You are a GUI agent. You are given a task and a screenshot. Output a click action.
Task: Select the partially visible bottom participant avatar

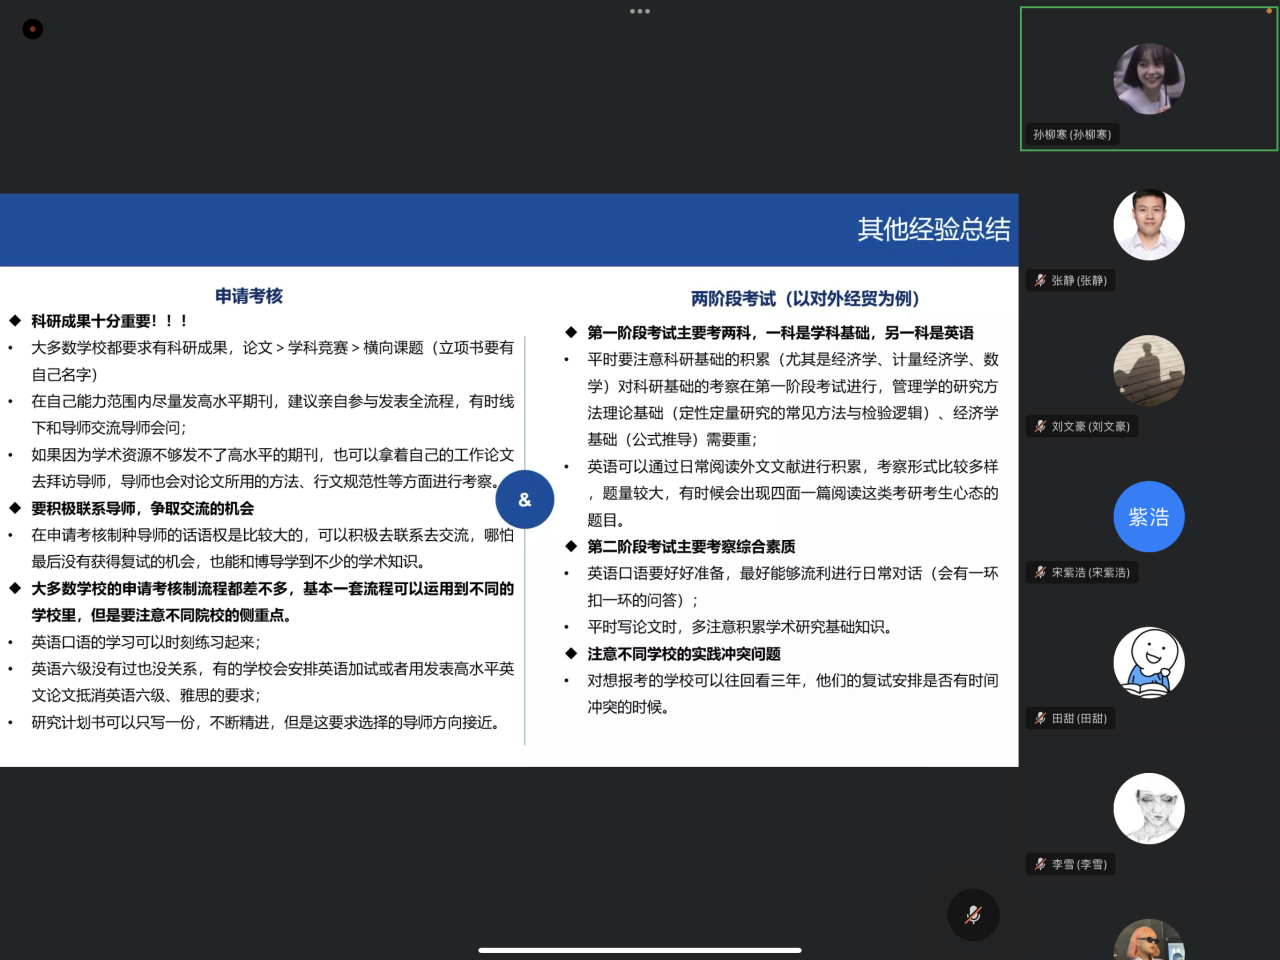[1149, 940]
